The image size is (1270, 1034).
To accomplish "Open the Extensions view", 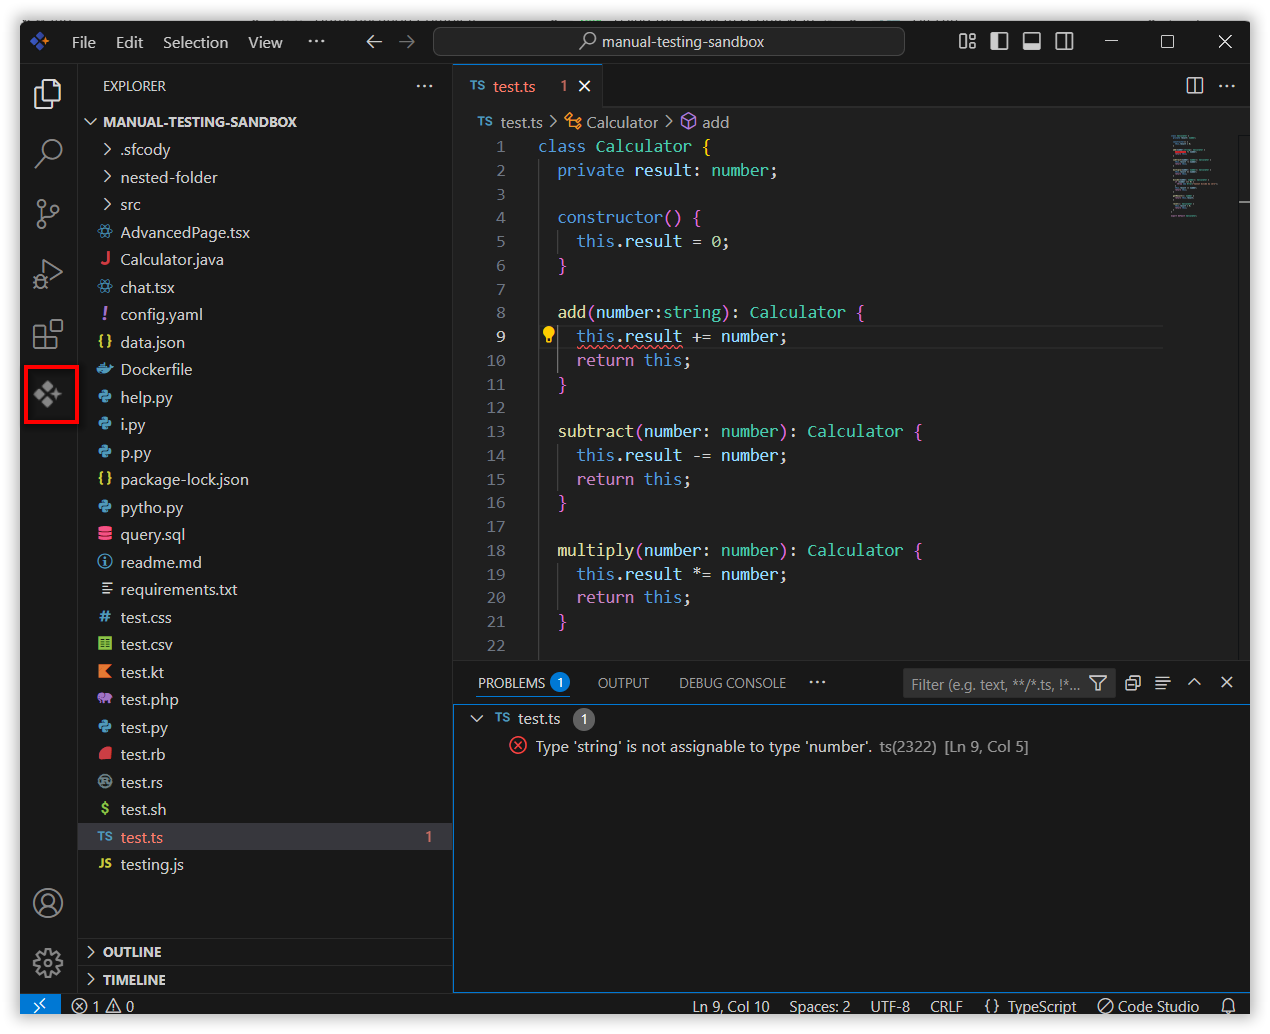I will [x=48, y=334].
